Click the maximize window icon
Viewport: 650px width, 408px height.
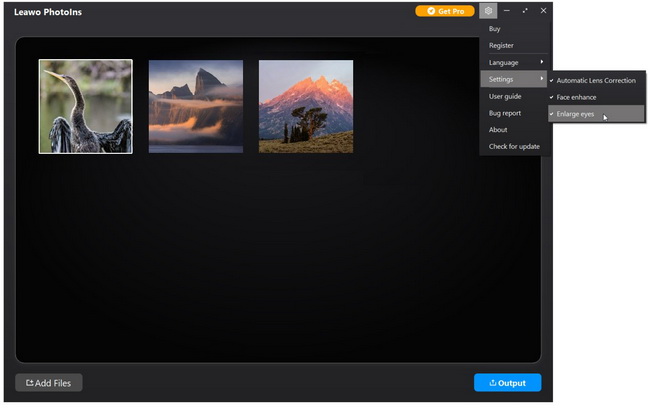(525, 11)
